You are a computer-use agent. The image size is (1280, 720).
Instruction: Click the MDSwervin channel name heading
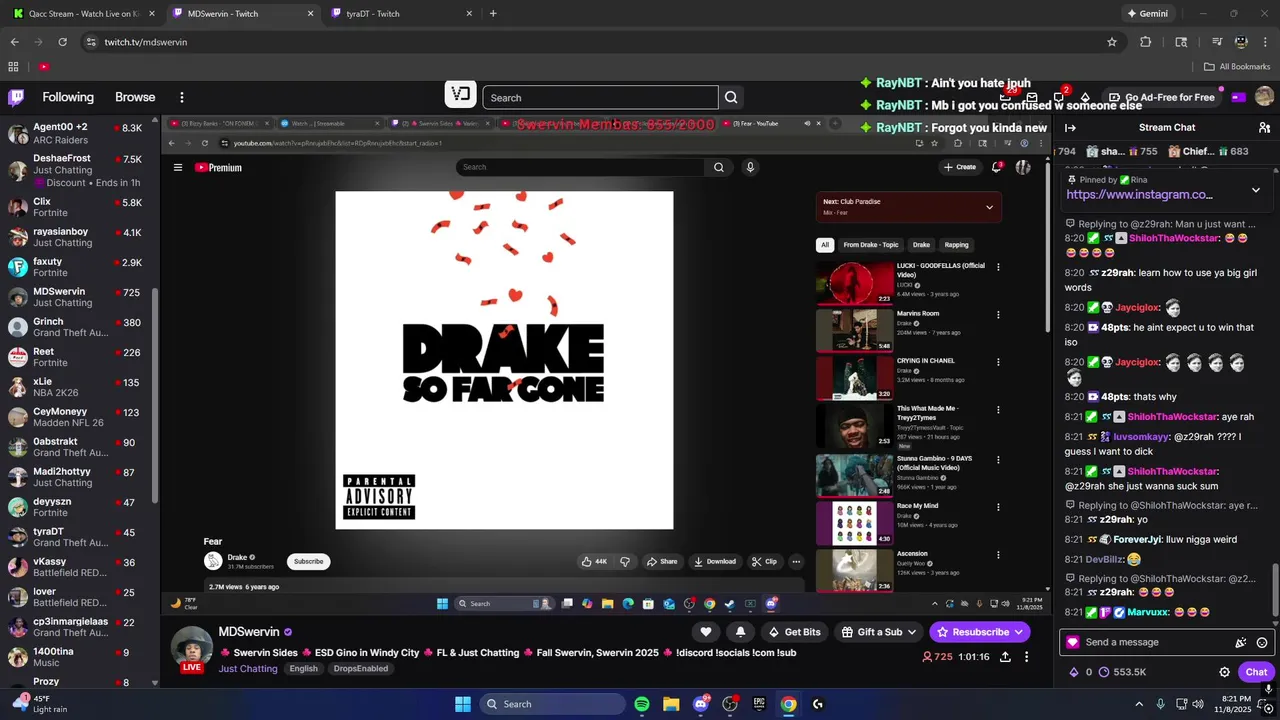click(x=249, y=632)
